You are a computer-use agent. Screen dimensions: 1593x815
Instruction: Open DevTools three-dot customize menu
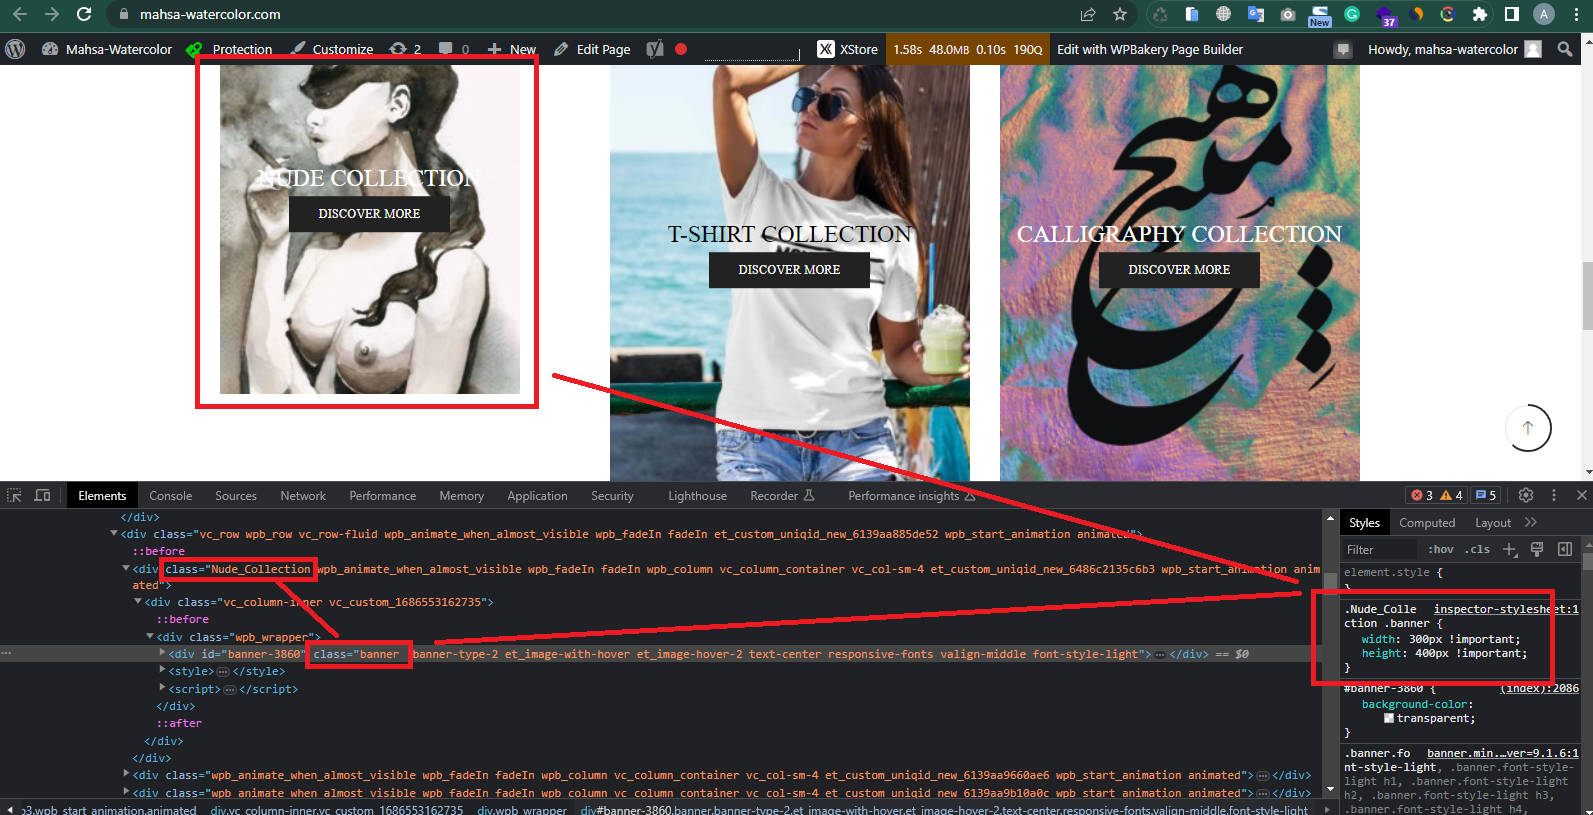(x=1554, y=495)
